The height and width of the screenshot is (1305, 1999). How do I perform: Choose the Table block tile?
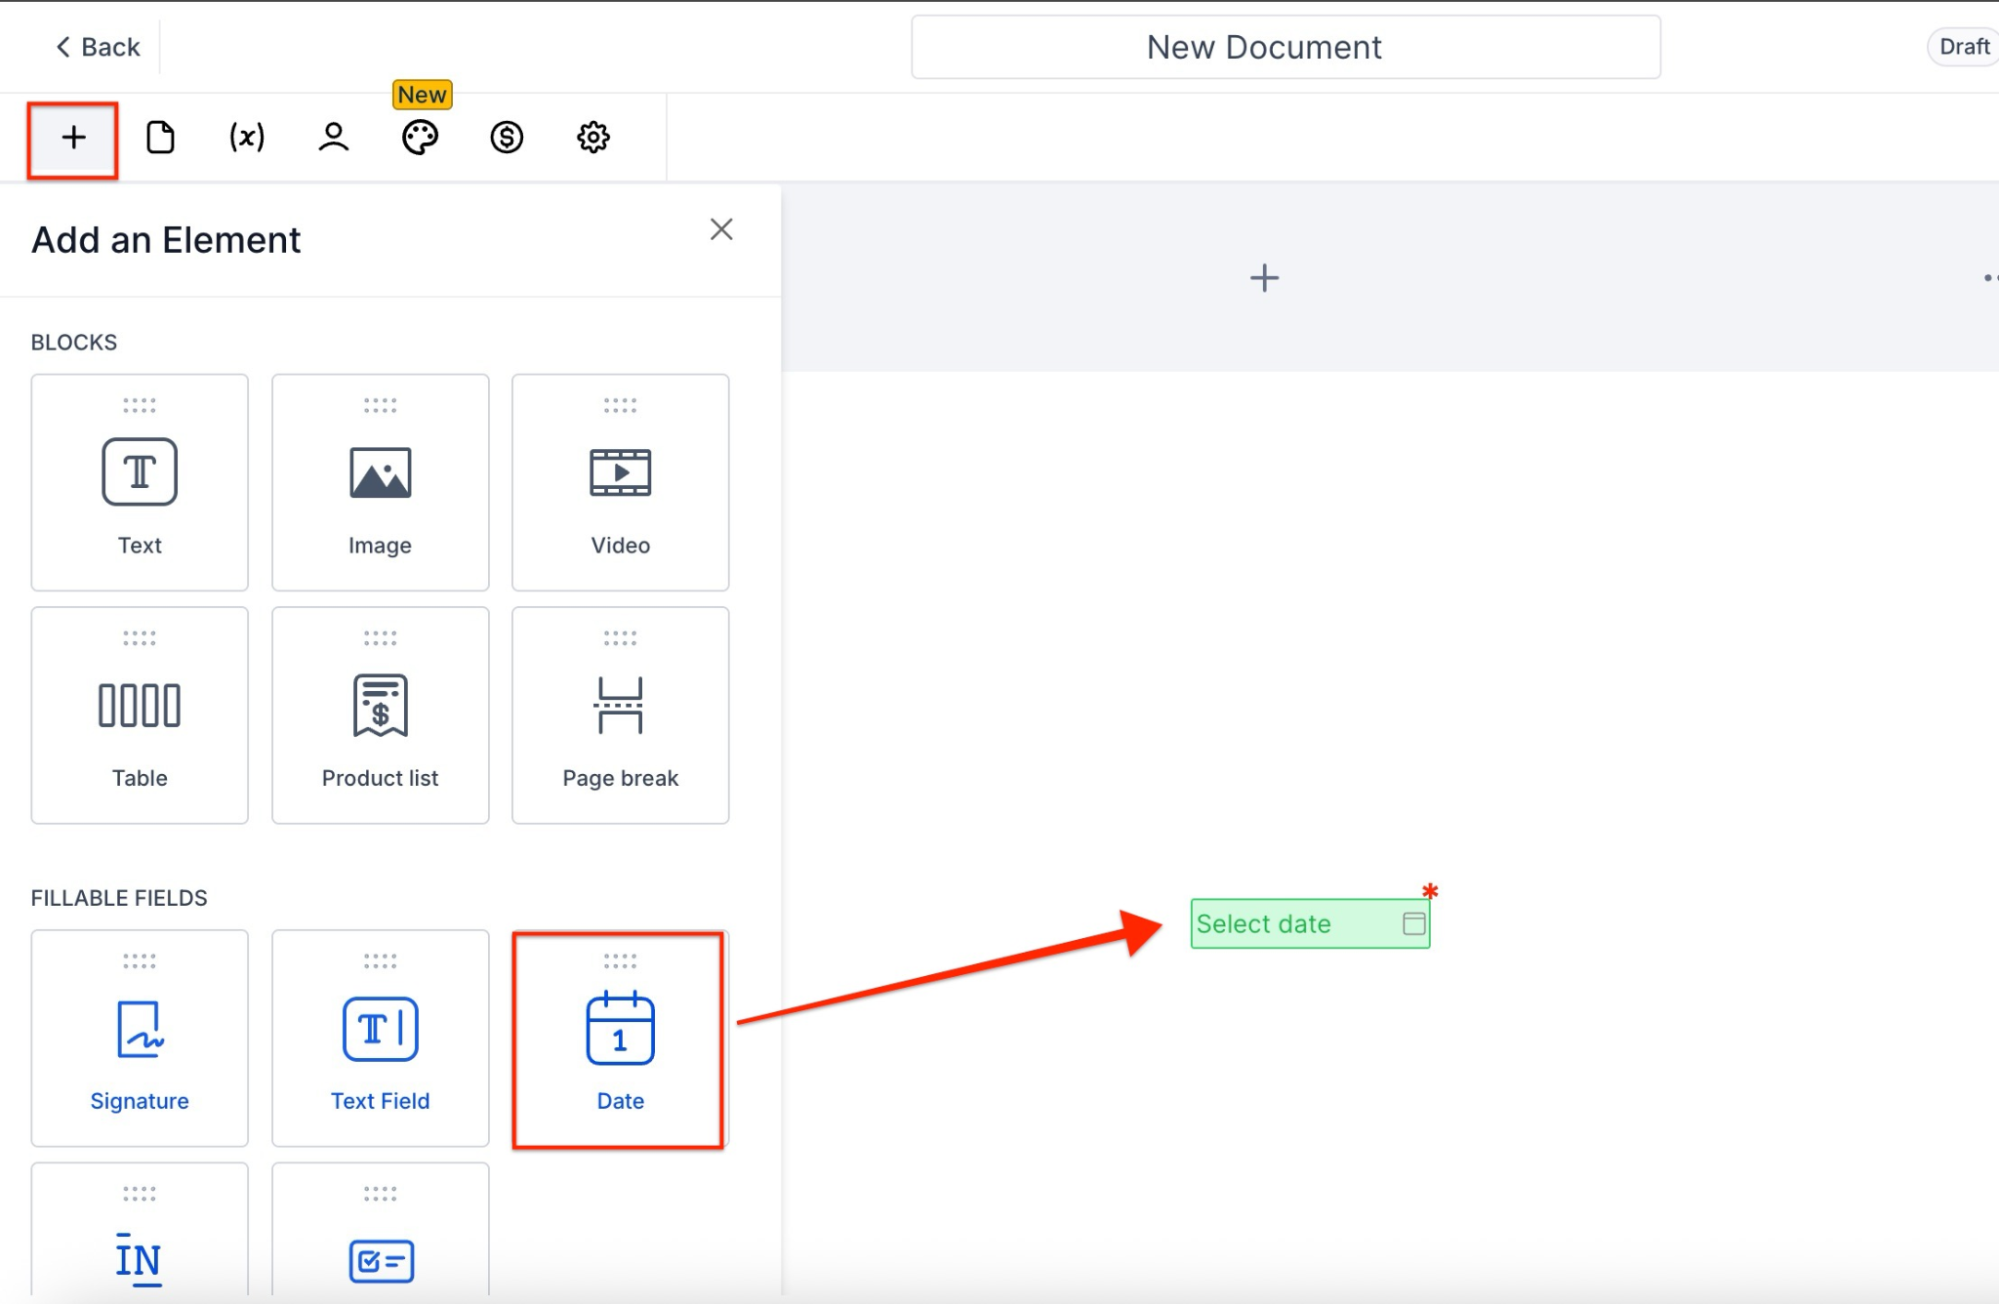[x=140, y=716]
